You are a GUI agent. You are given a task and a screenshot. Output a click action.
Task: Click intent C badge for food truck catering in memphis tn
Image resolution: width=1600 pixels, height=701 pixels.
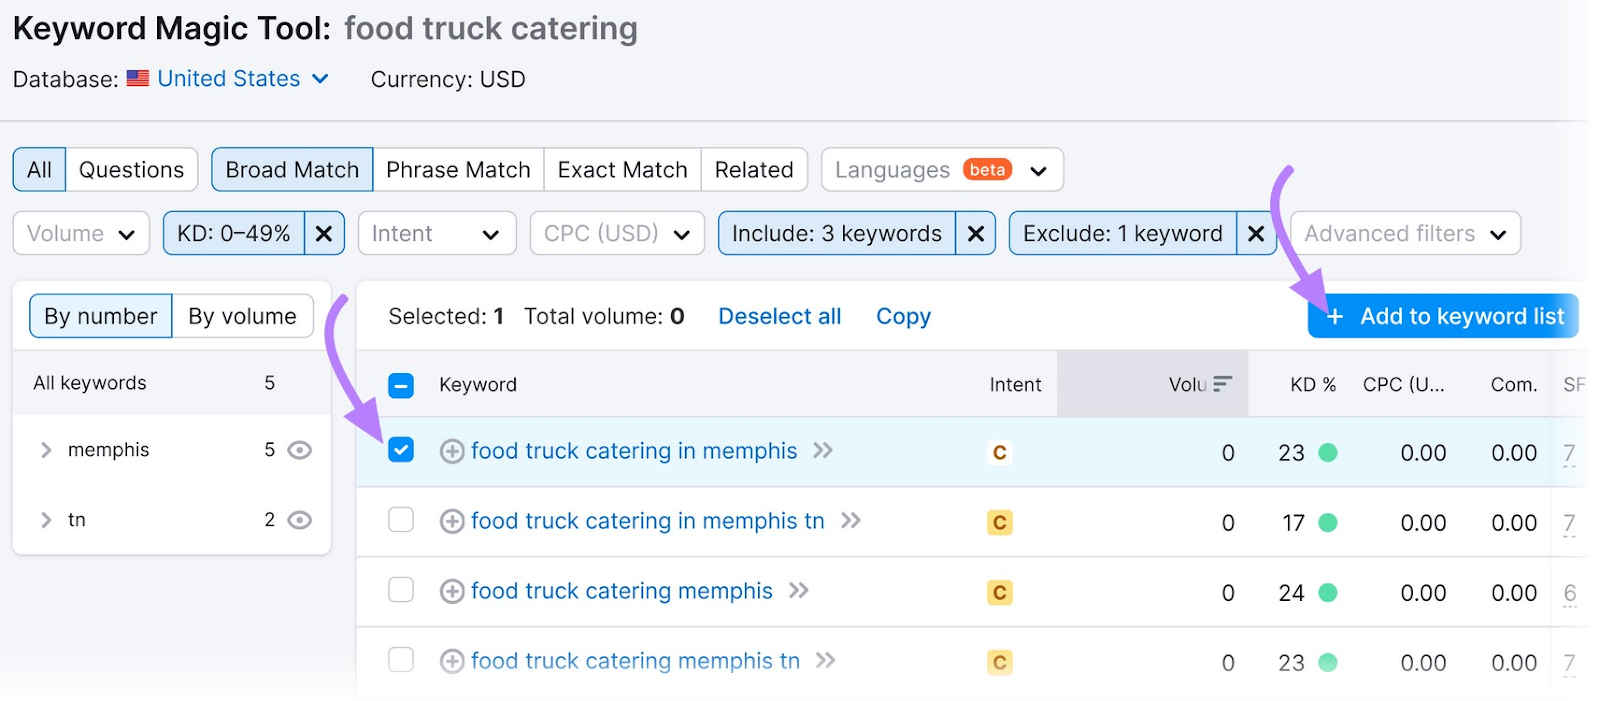point(999,523)
